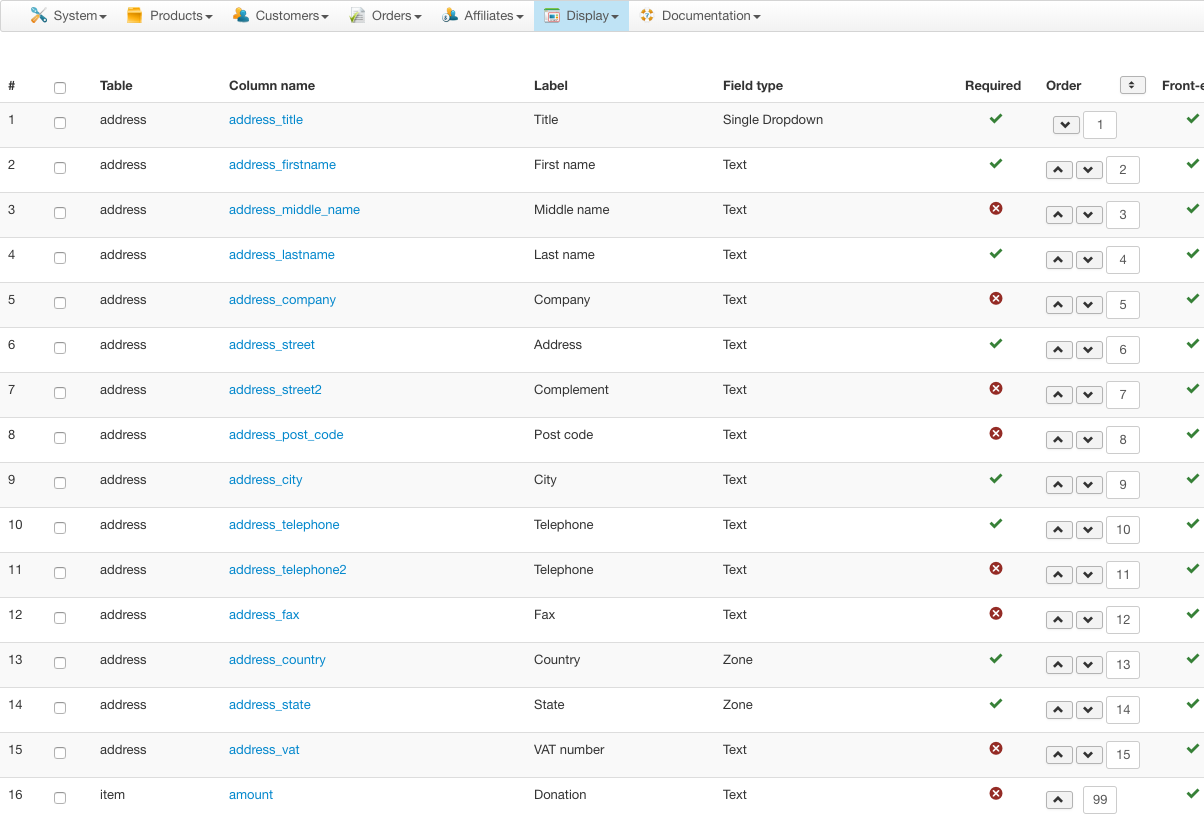This screenshot has width=1204, height=838.
Task: Move address_city field down in order
Action: [1089, 485]
